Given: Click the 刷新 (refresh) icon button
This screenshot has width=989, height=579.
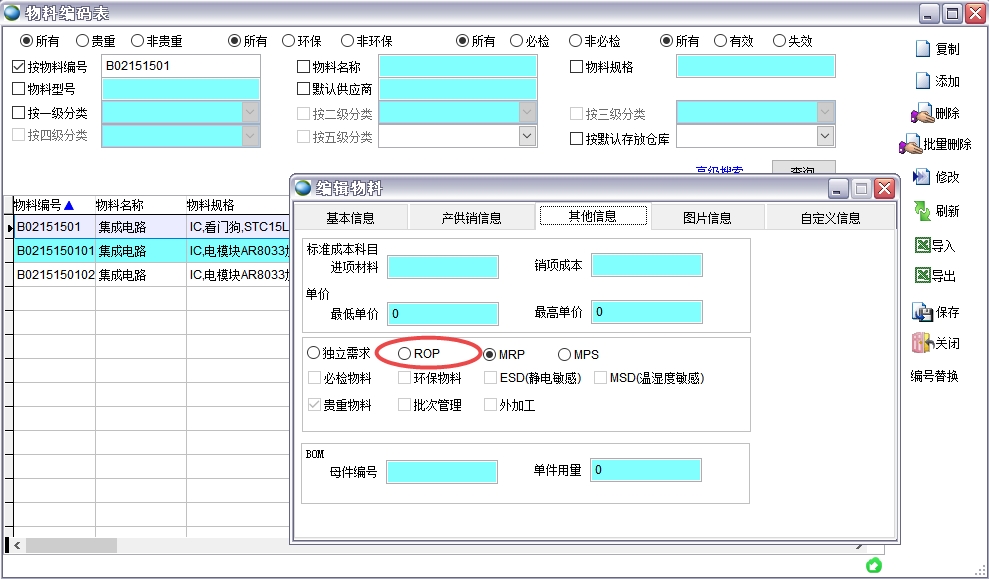Looking at the screenshot, I should [922, 211].
